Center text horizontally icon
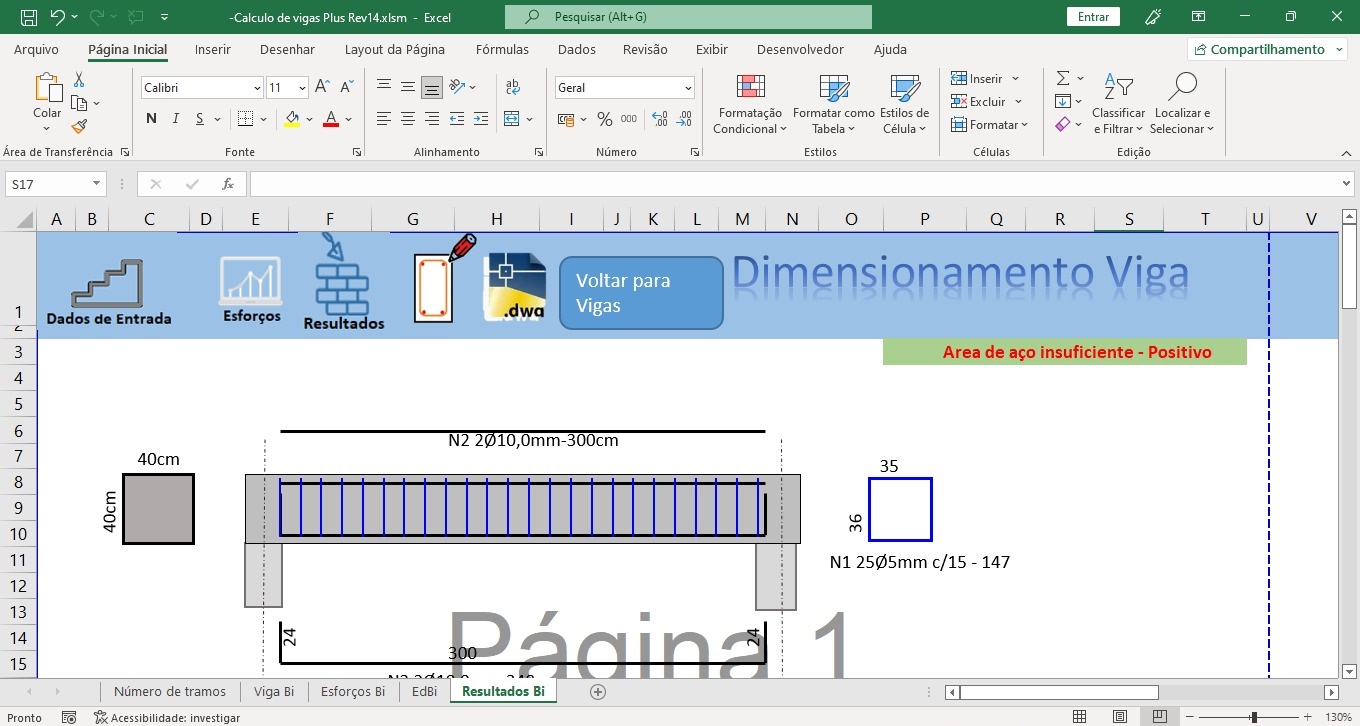The width and height of the screenshot is (1360, 726). click(407, 119)
